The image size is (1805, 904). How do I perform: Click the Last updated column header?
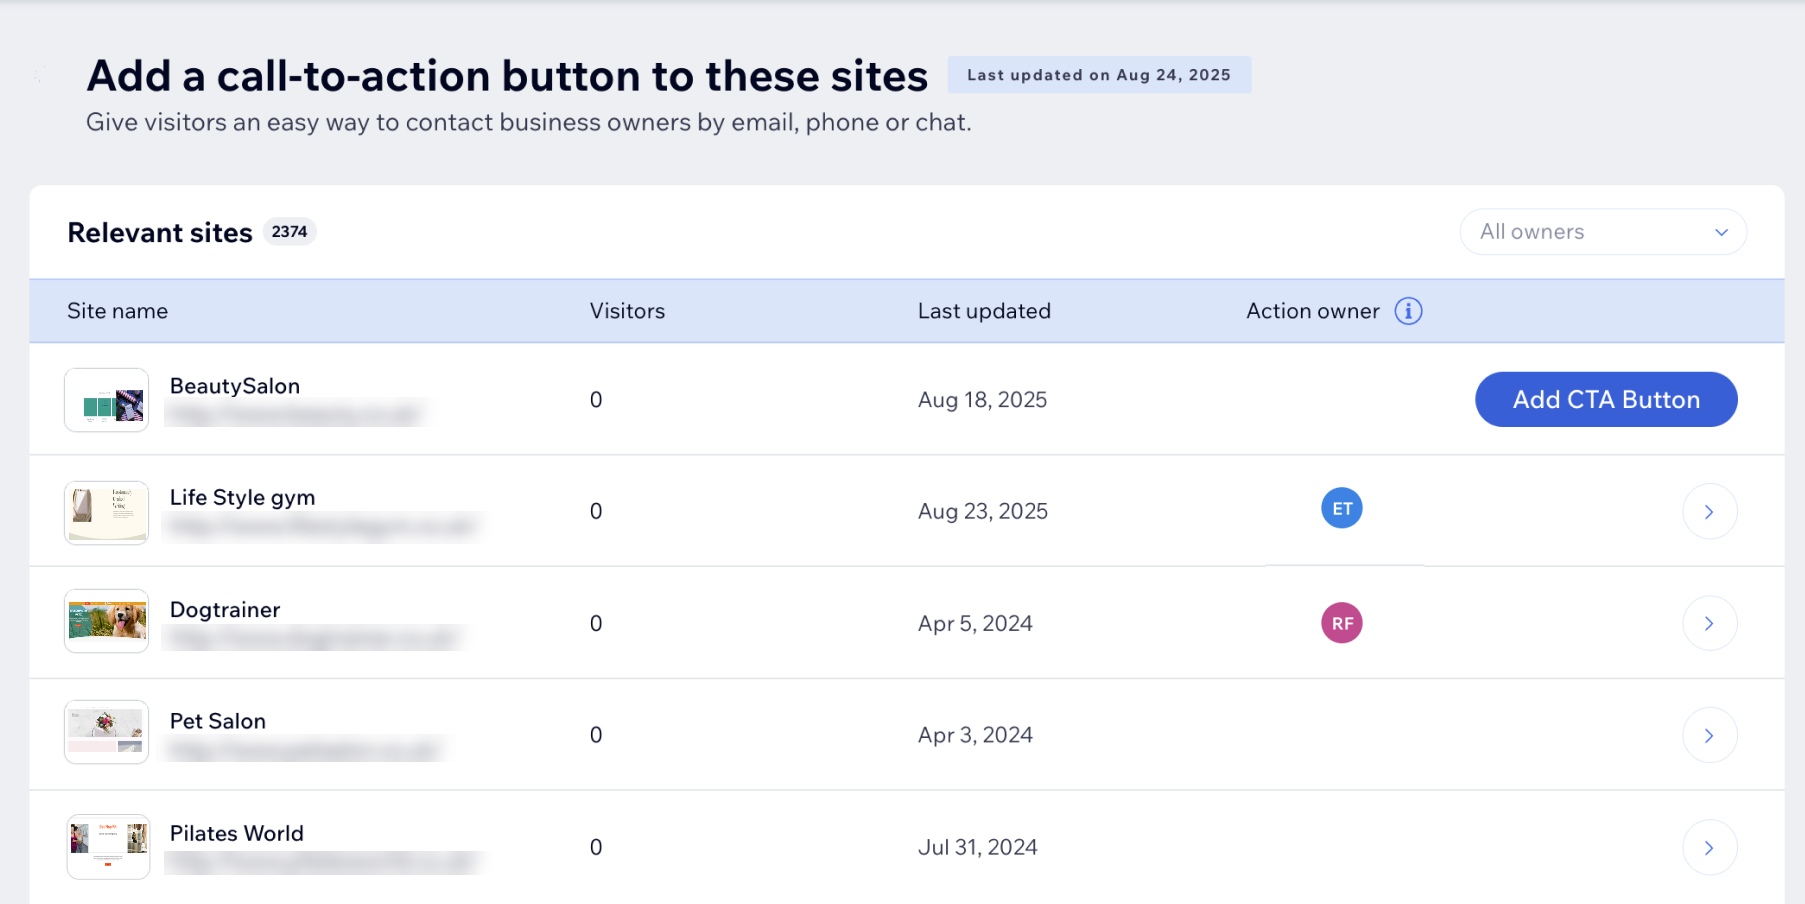[x=983, y=311]
